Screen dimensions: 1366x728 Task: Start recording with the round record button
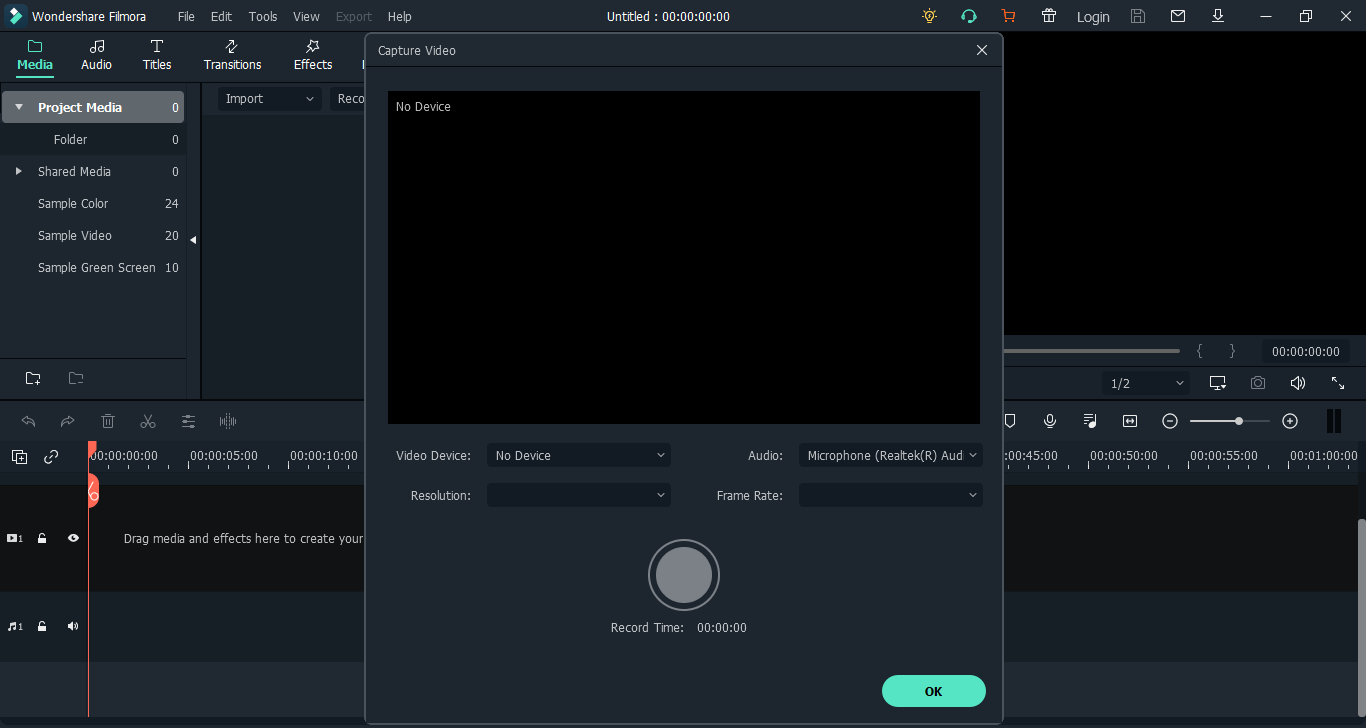684,575
